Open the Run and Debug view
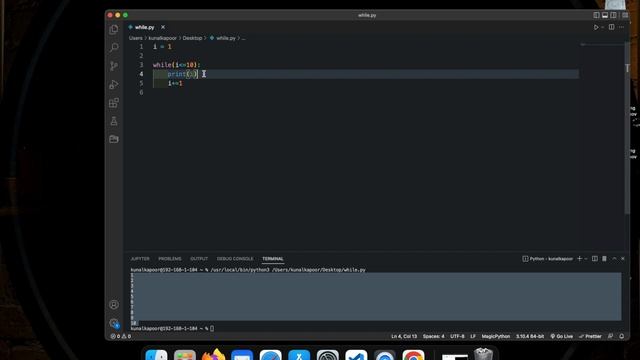The image size is (640, 360). coord(114,84)
